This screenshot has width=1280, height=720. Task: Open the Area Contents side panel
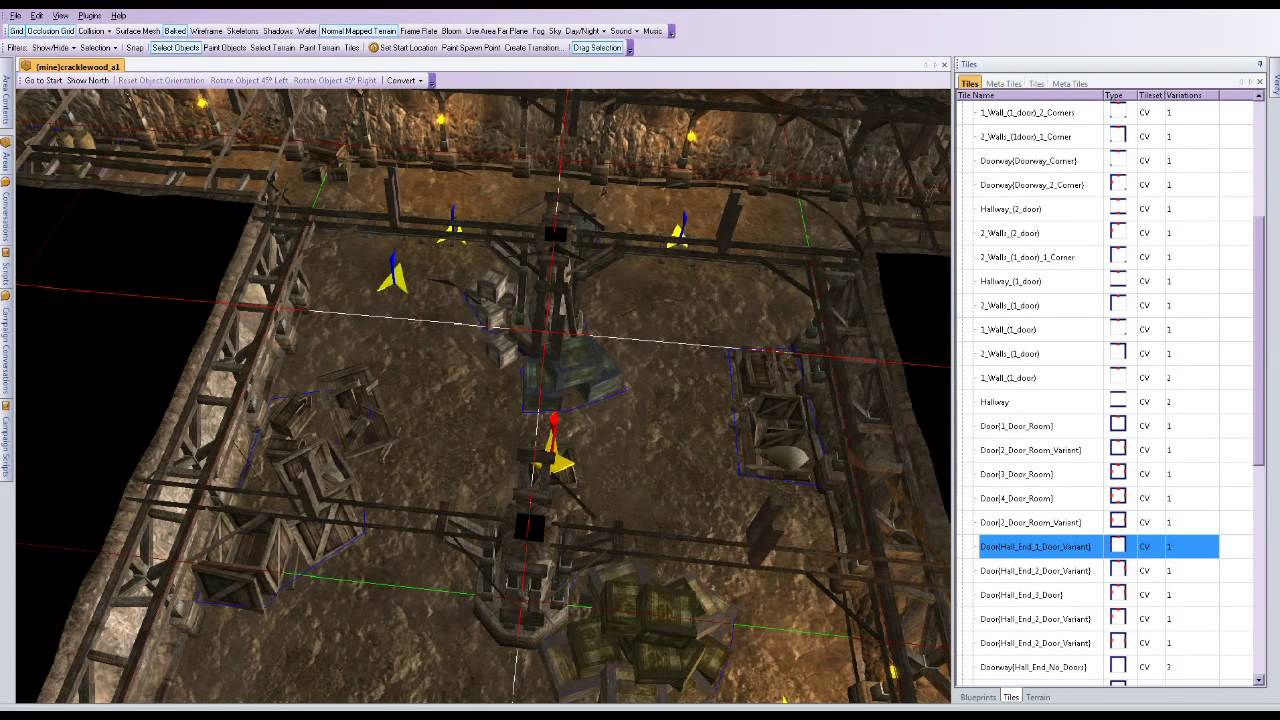pos(6,98)
